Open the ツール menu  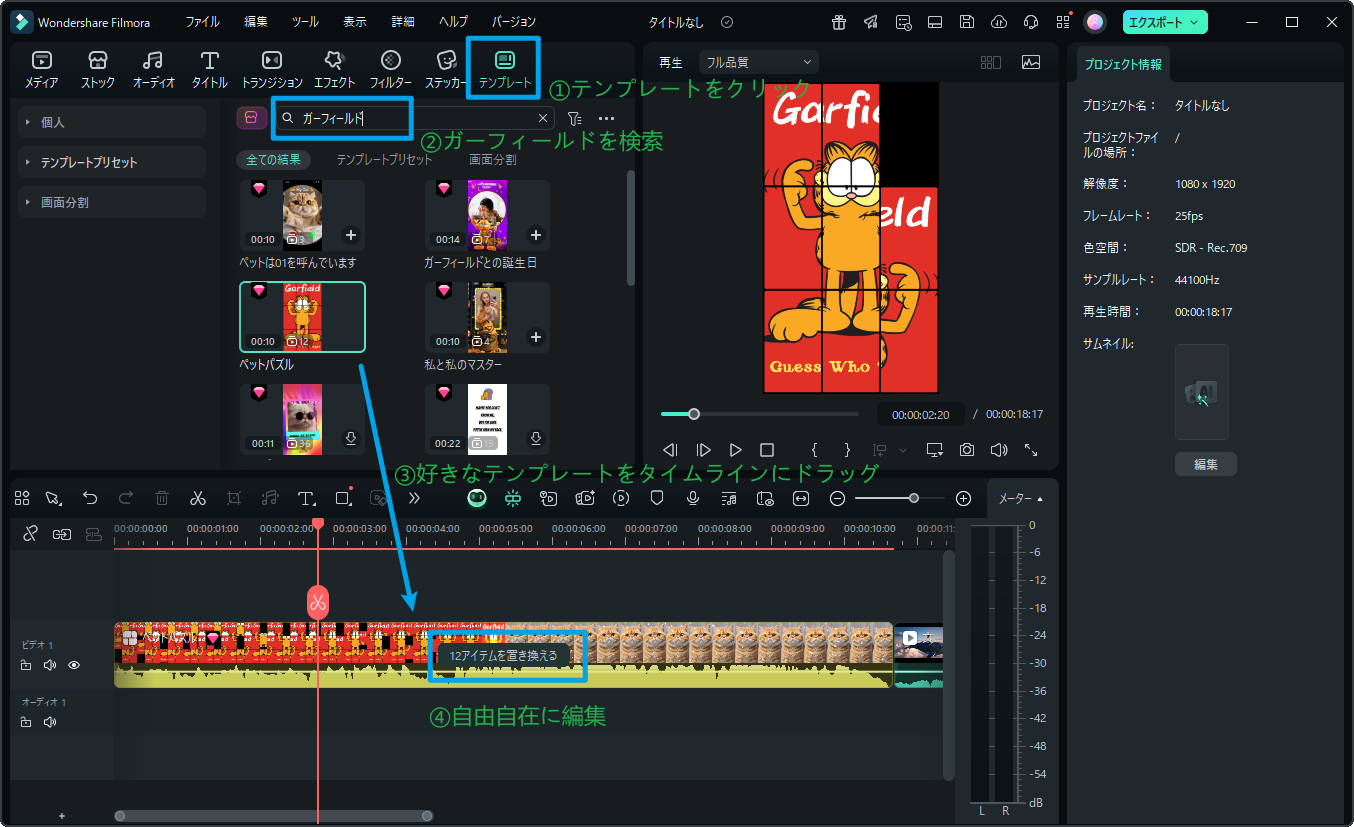coord(305,22)
